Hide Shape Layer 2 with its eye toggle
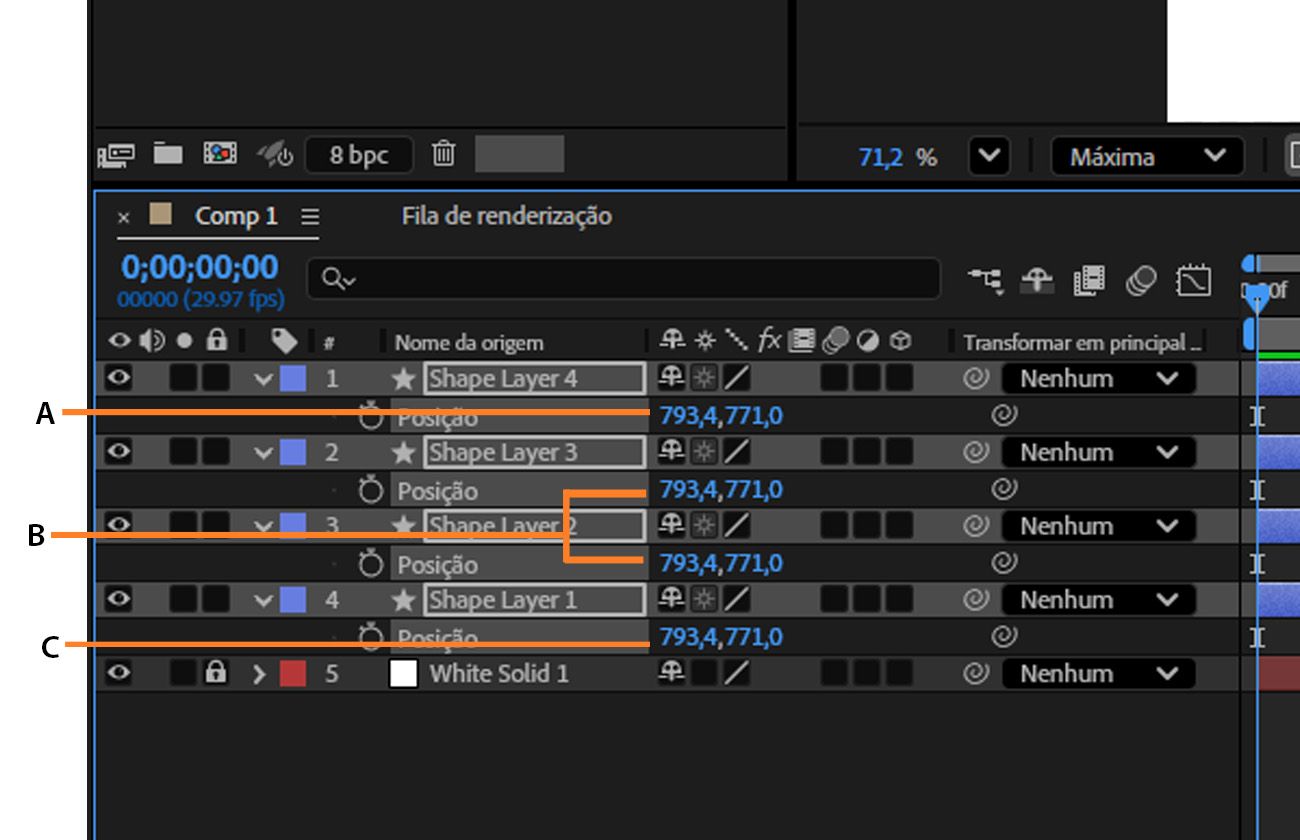 click(119, 525)
